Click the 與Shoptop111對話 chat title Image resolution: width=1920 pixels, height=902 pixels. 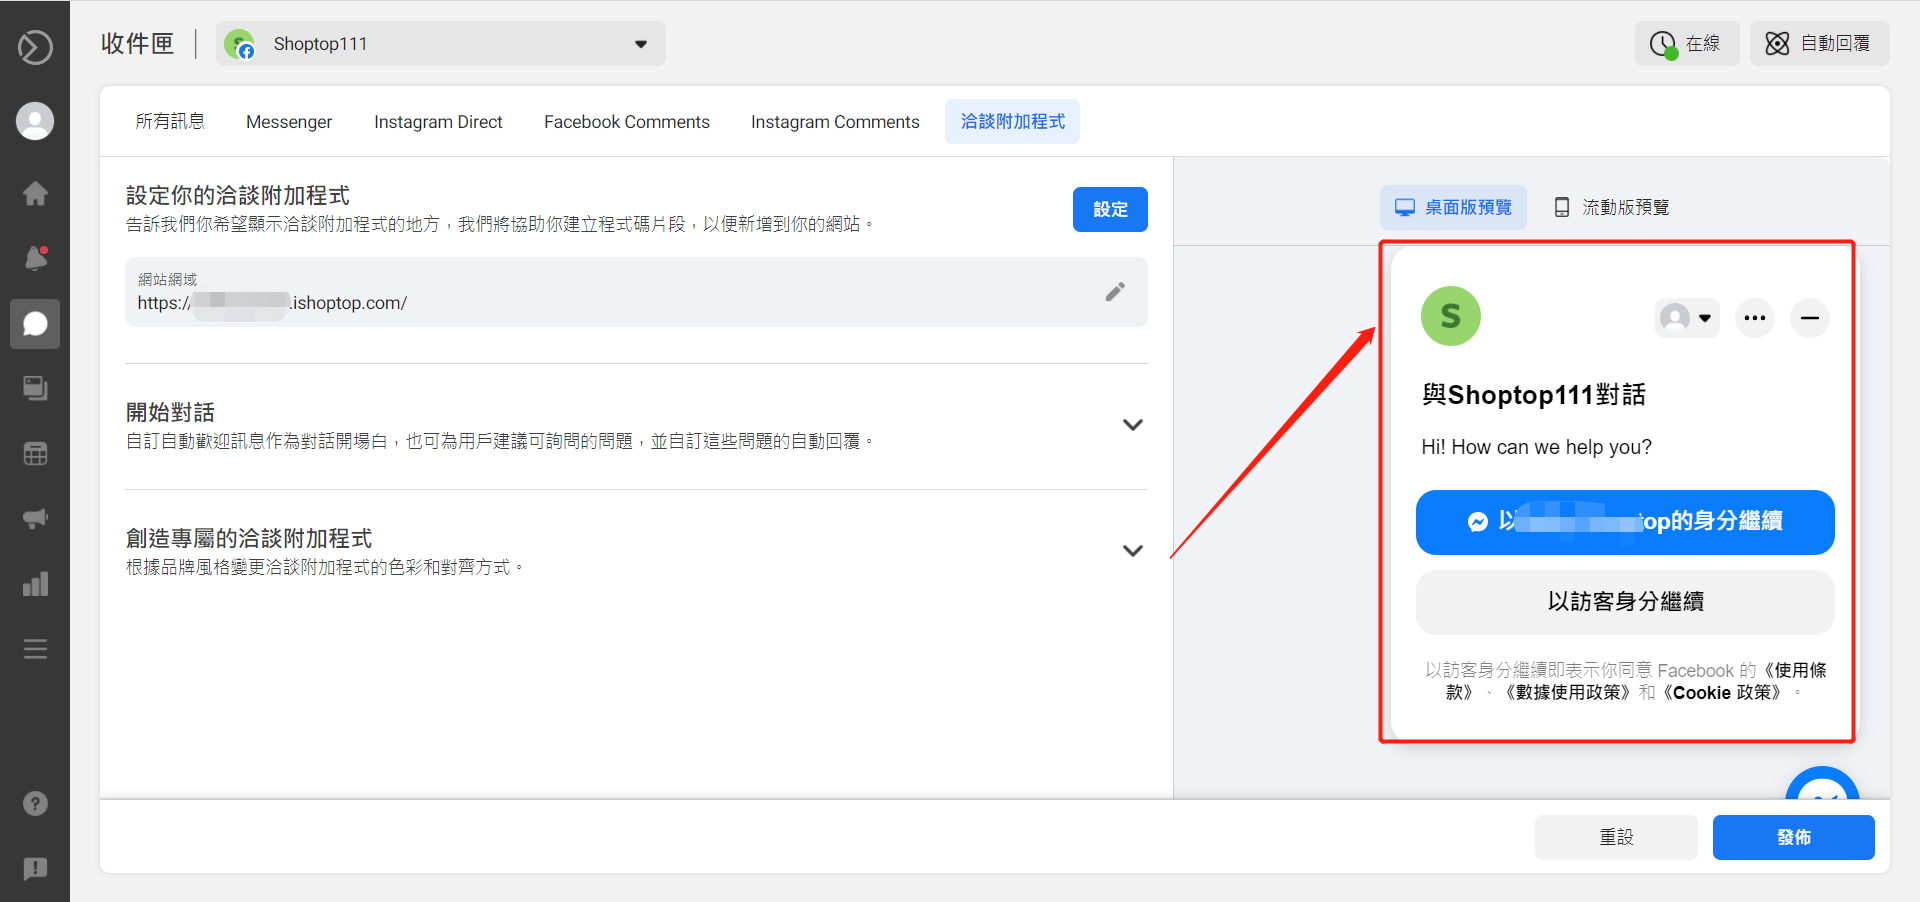click(x=1534, y=395)
